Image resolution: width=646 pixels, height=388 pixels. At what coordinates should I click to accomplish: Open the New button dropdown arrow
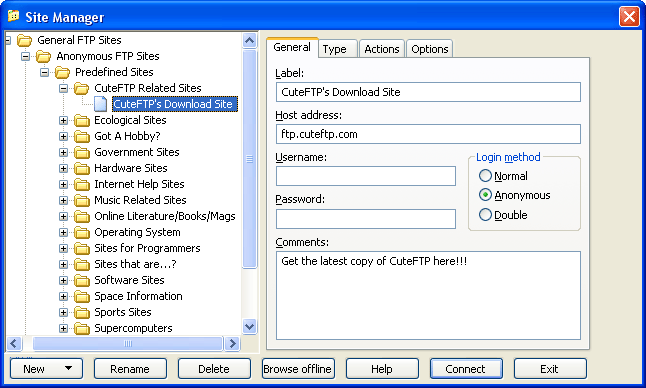(x=68, y=368)
